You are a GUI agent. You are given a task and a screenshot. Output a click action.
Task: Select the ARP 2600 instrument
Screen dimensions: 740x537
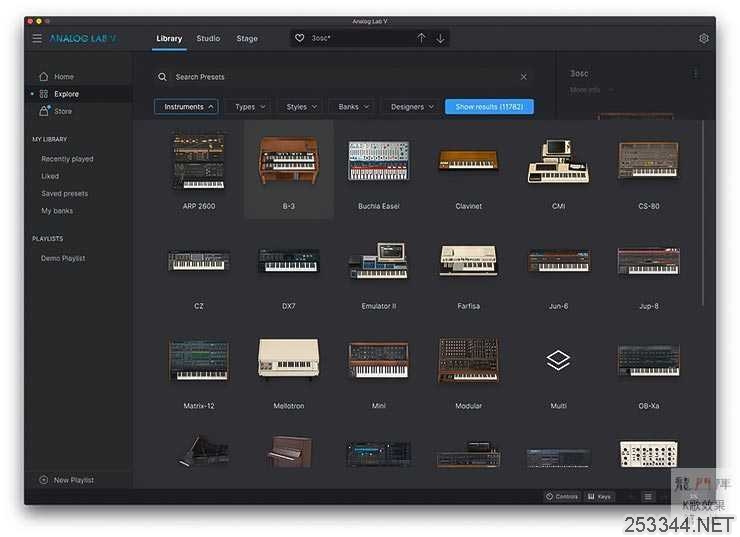click(x=199, y=170)
